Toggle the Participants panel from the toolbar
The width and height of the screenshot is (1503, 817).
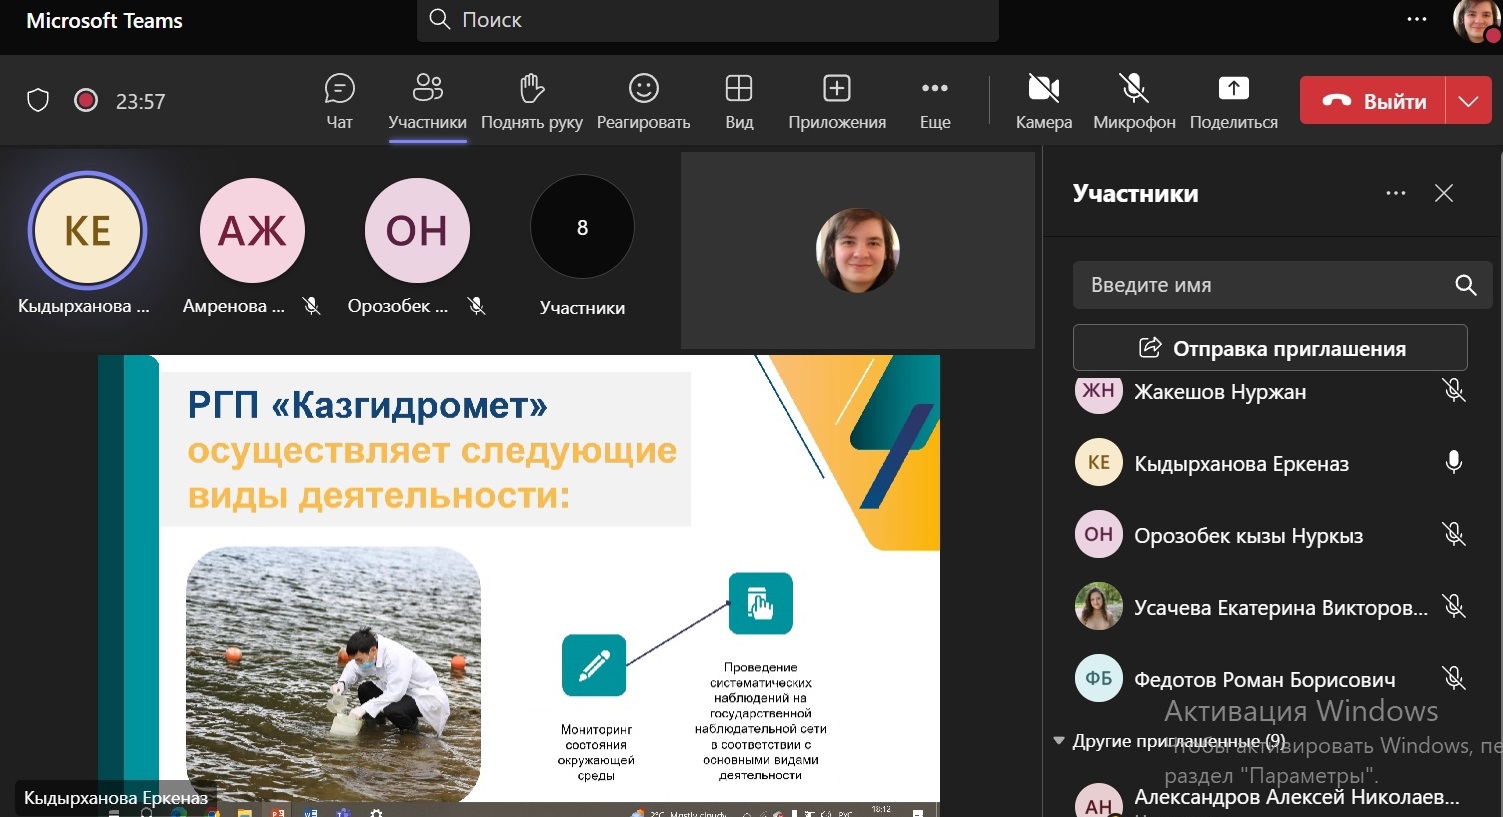tap(427, 101)
